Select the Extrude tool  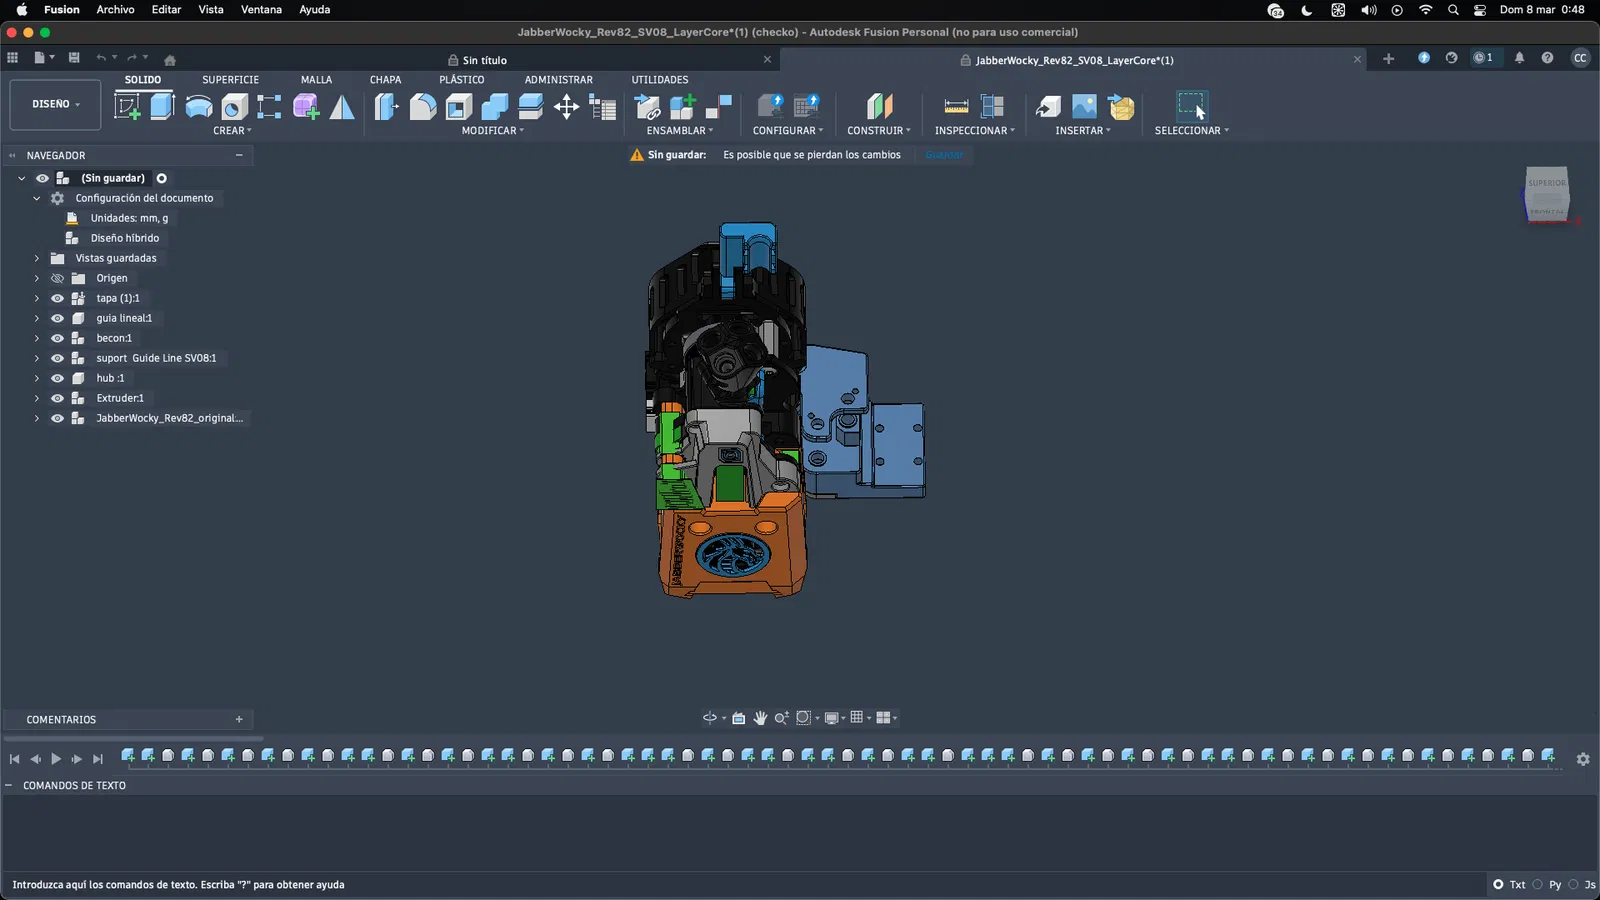point(162,106)
